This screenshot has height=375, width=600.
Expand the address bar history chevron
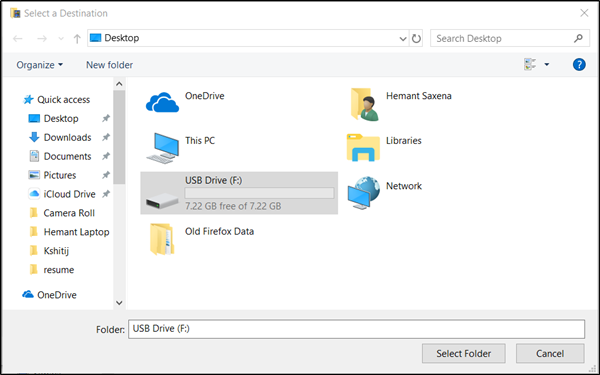click(x=403, y=39)
